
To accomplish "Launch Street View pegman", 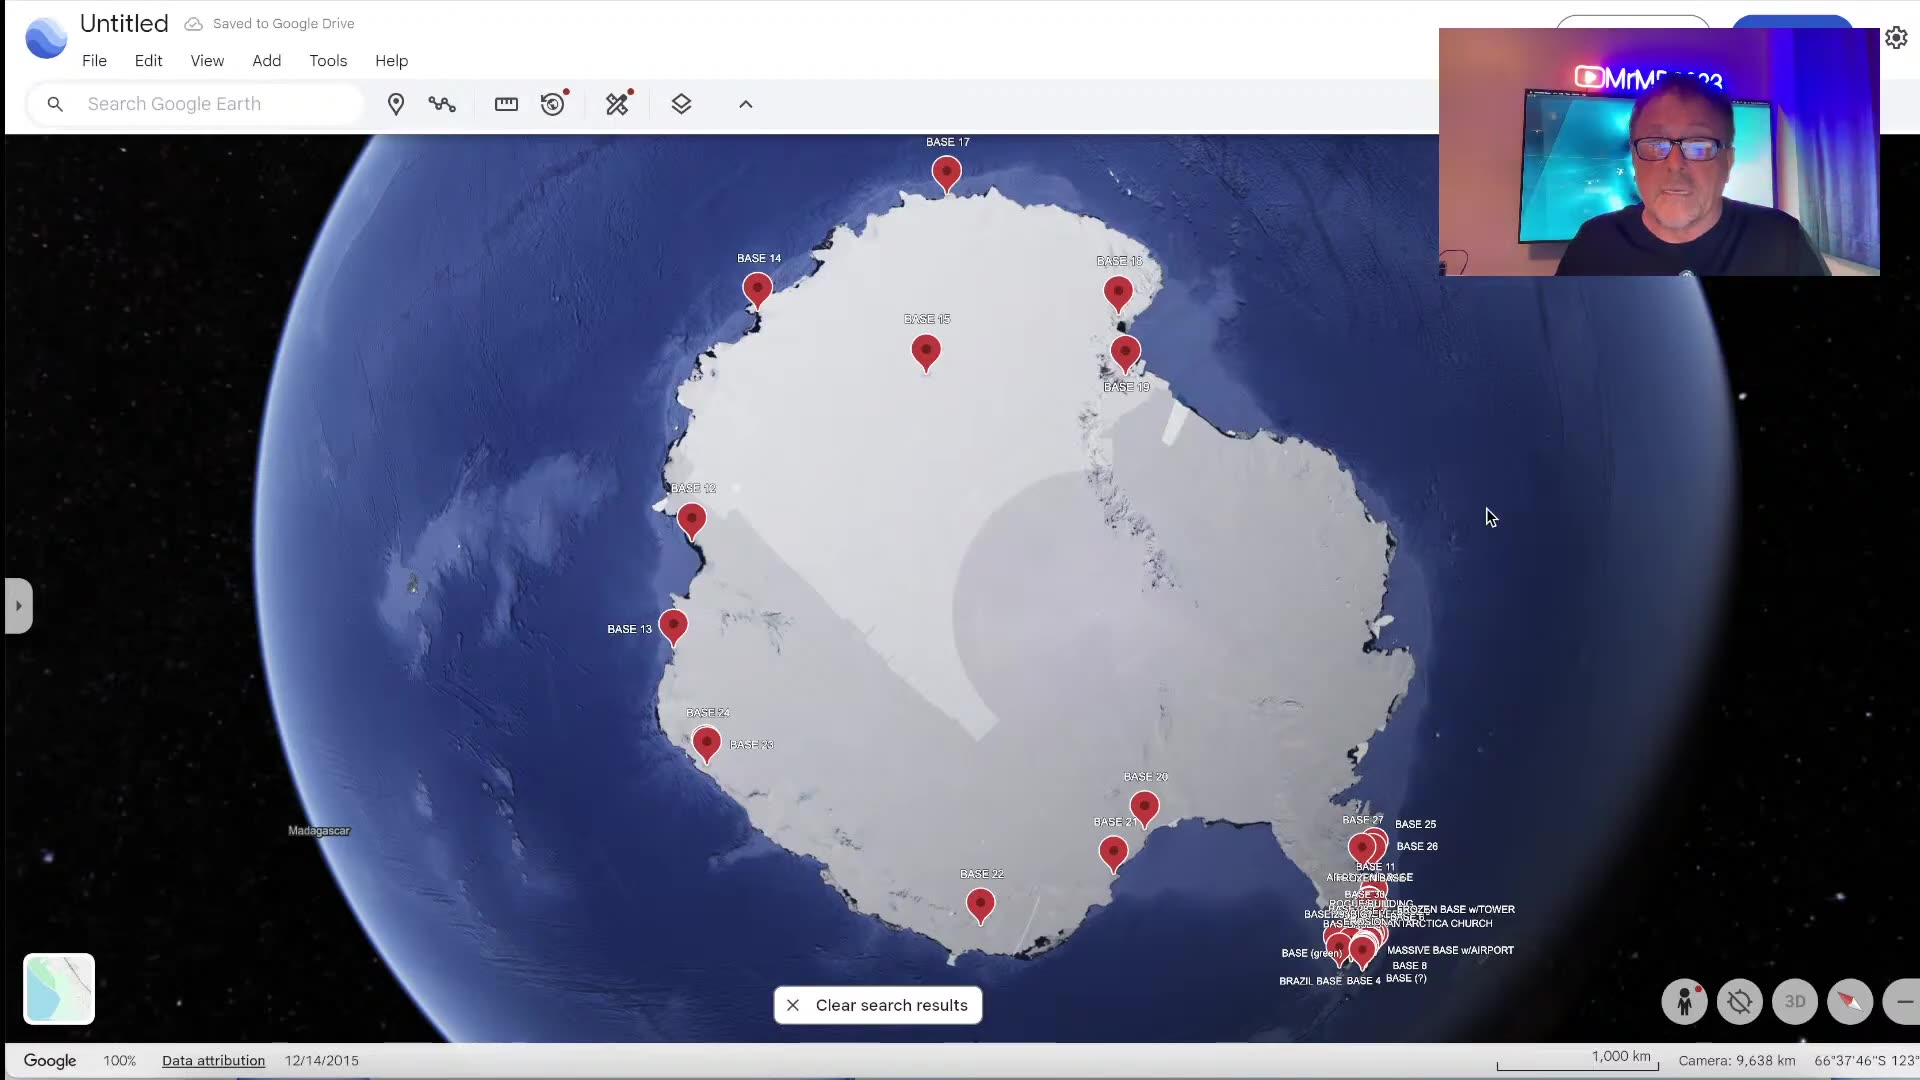I will pos(1685,1001).
